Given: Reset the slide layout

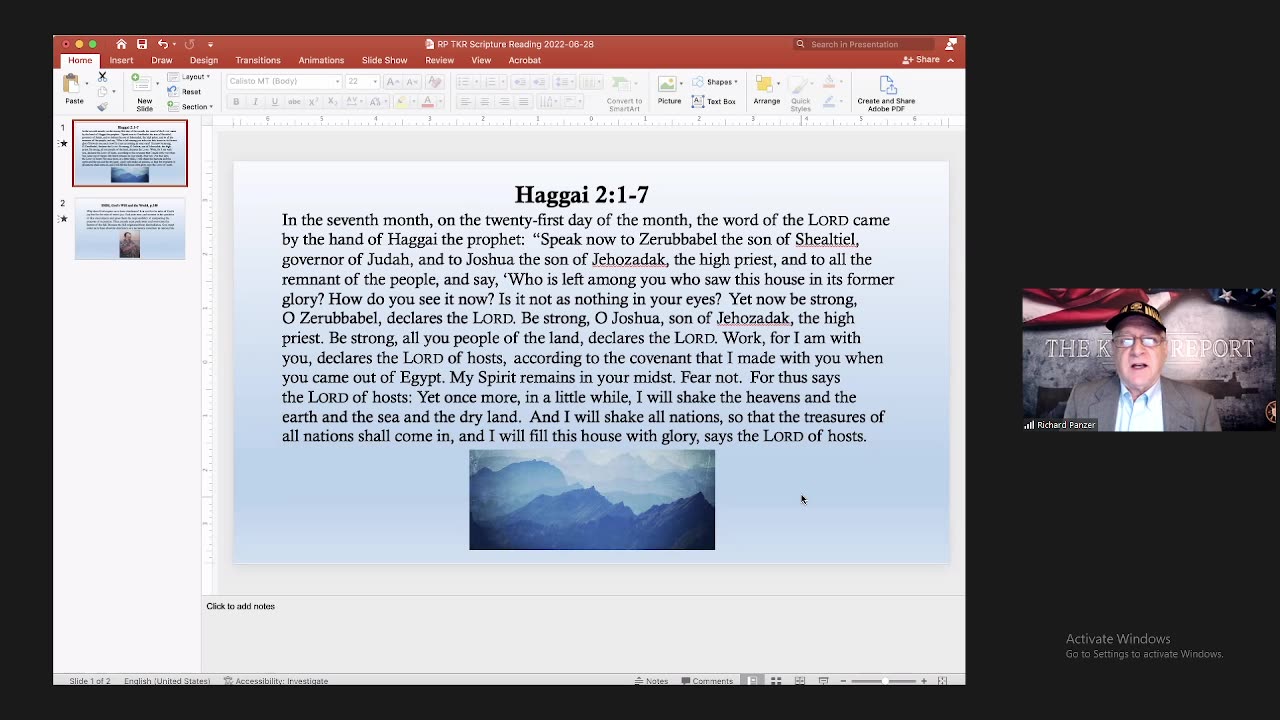Looking at the screenshot, I should (x=184, y=92).
